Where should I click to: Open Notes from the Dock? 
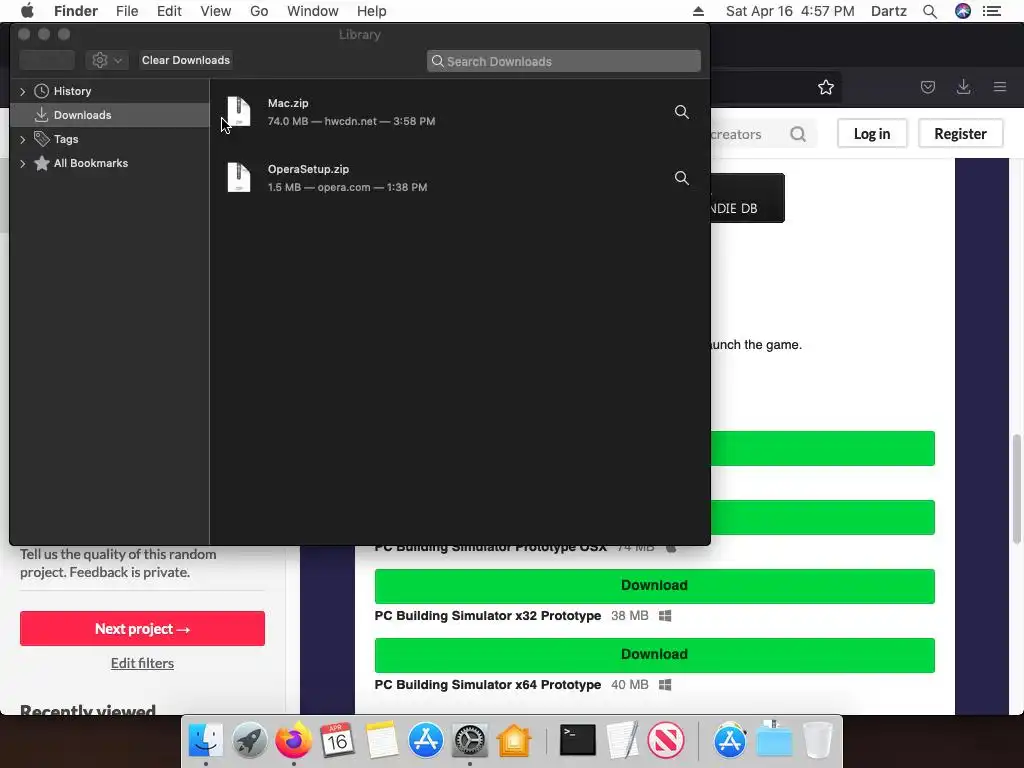(381, 741)
